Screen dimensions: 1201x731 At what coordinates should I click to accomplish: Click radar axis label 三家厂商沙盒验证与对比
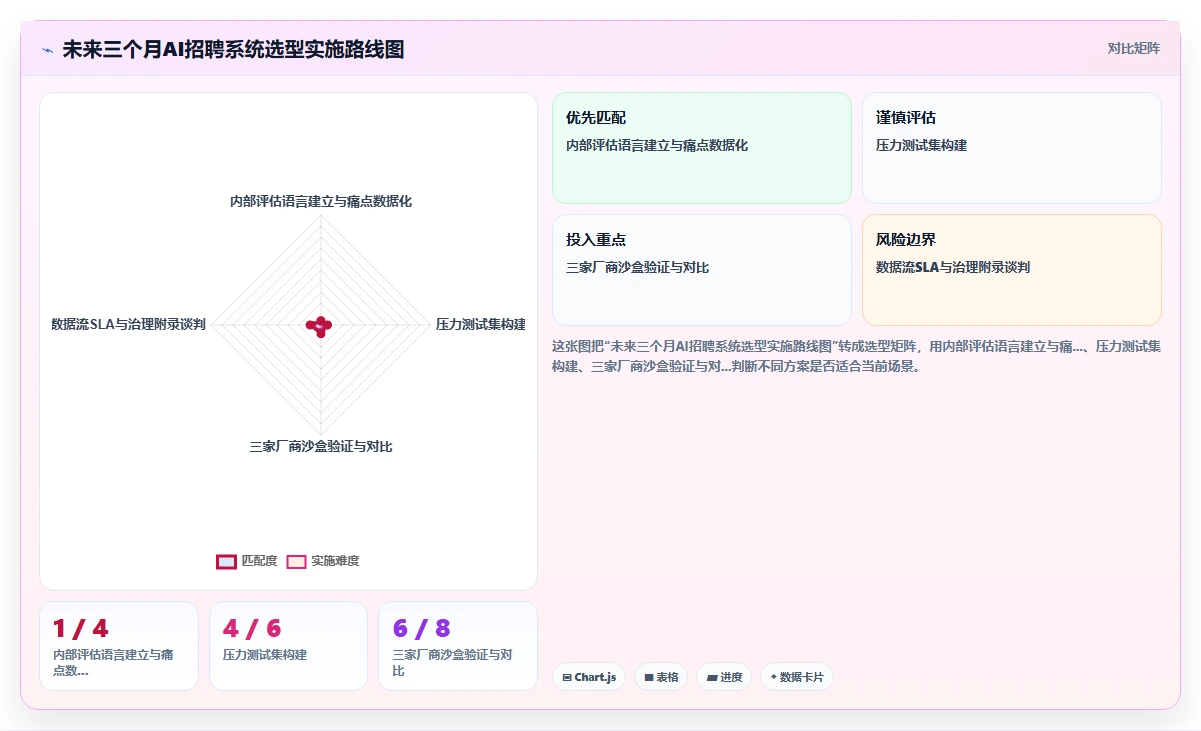click(x=321, y=447)
